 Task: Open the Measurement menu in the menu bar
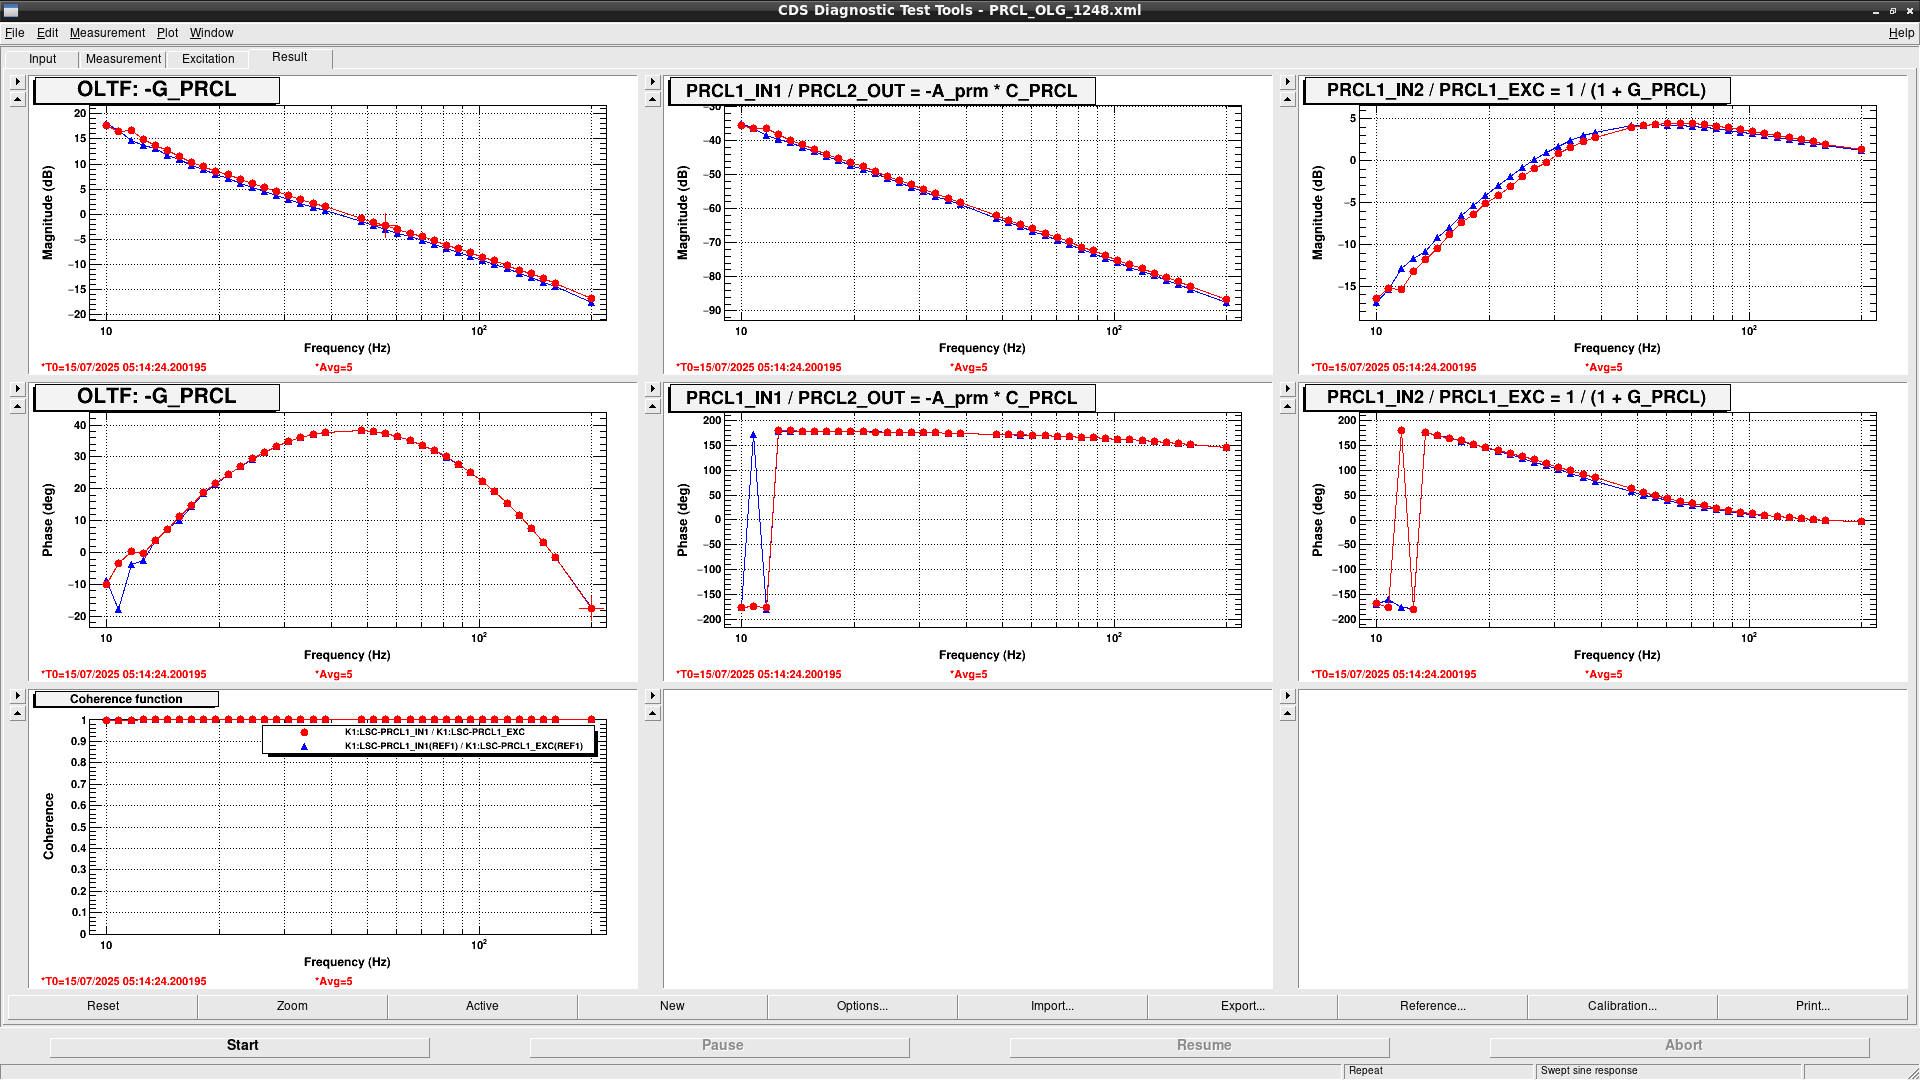(107, 33)
